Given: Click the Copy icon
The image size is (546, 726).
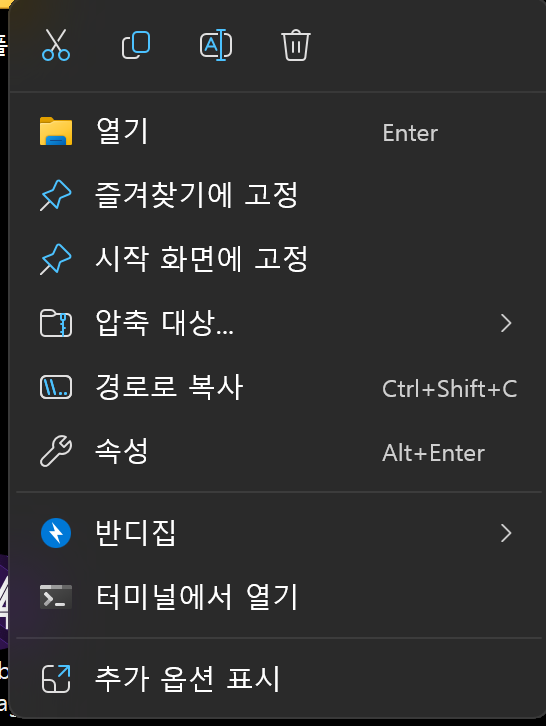Looking at the screenshot, I should pyautogui.click(x=136, y=45).
